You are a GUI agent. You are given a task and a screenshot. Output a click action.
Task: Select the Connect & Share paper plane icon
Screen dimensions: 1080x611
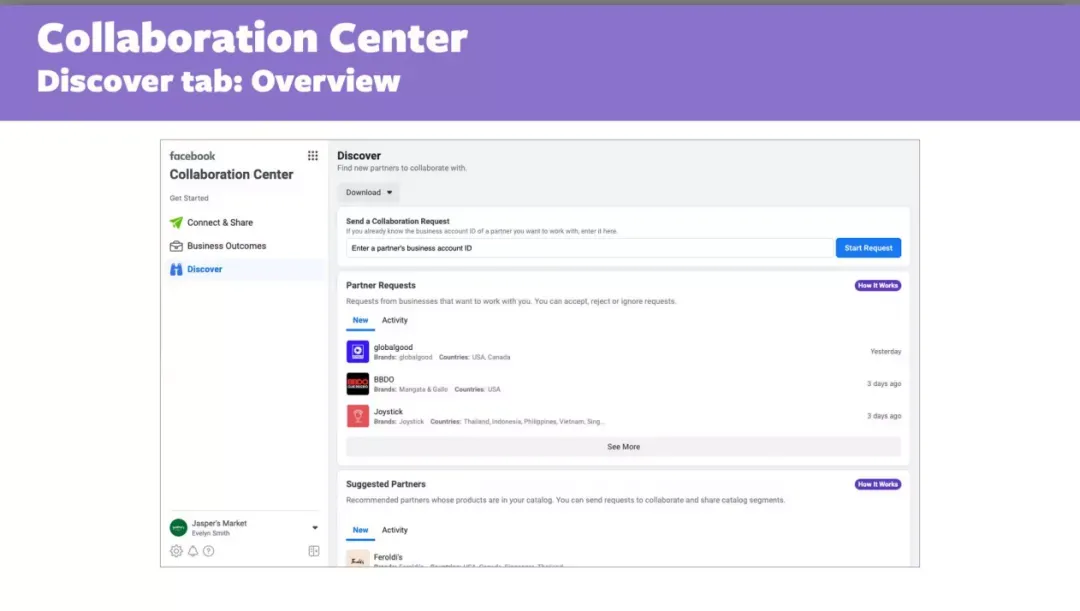(176, 222)
